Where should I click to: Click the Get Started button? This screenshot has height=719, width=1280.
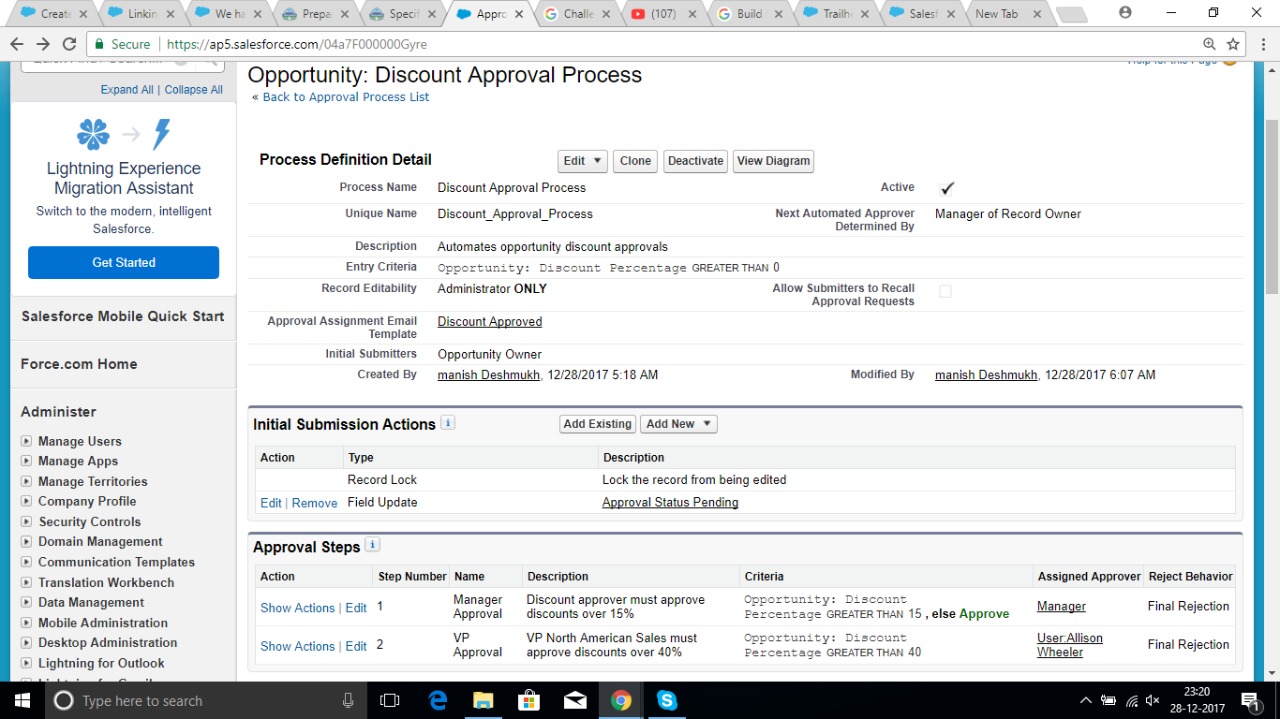pyautogui.click(x=123, y=262)
